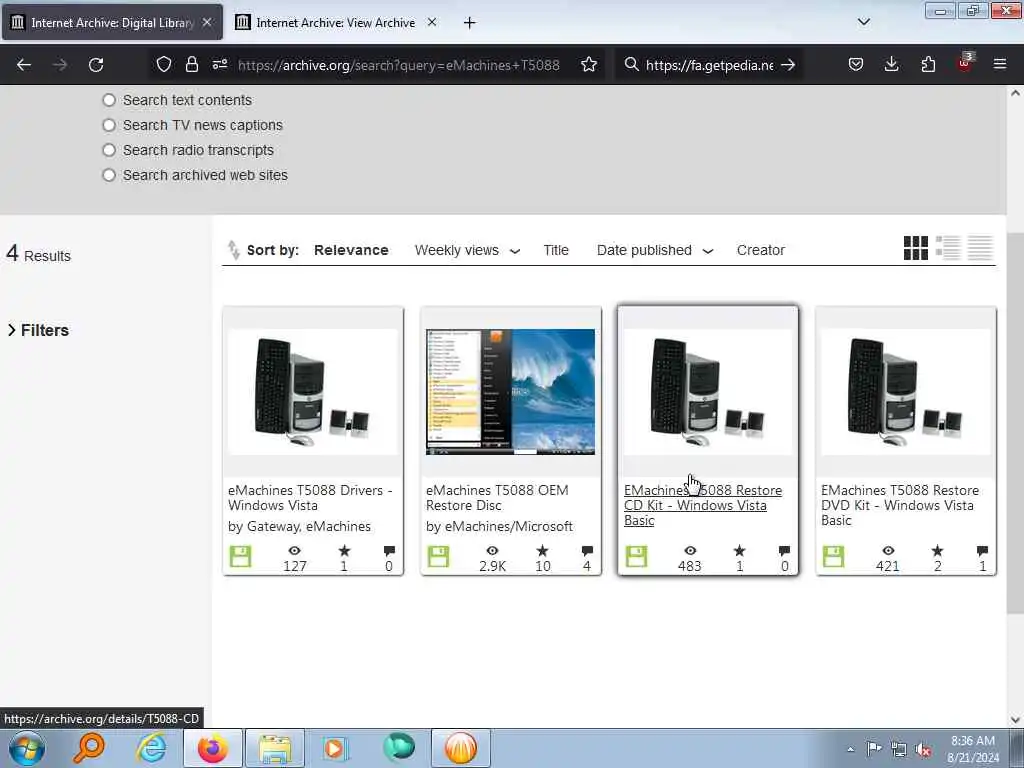Image resolution: width=1024 pixels, height=768 pixels.
Task: Click thumbnail on Restore DVD Kit card
Action: (906, 392)
